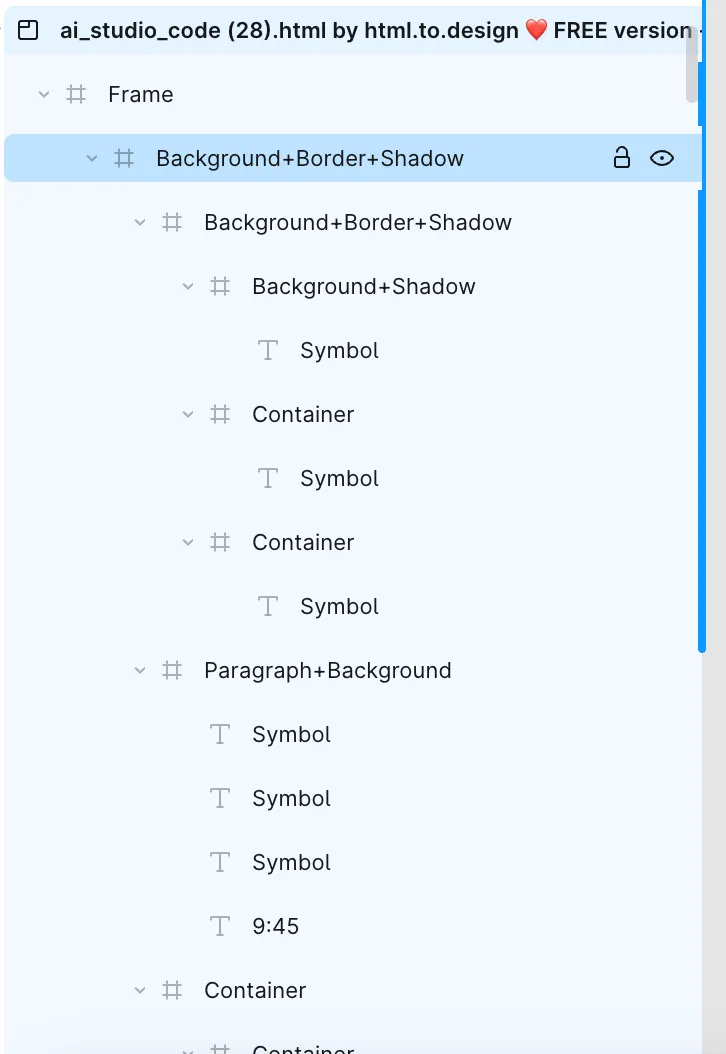Collapse the Container group below 9:45

coord(140,990)
